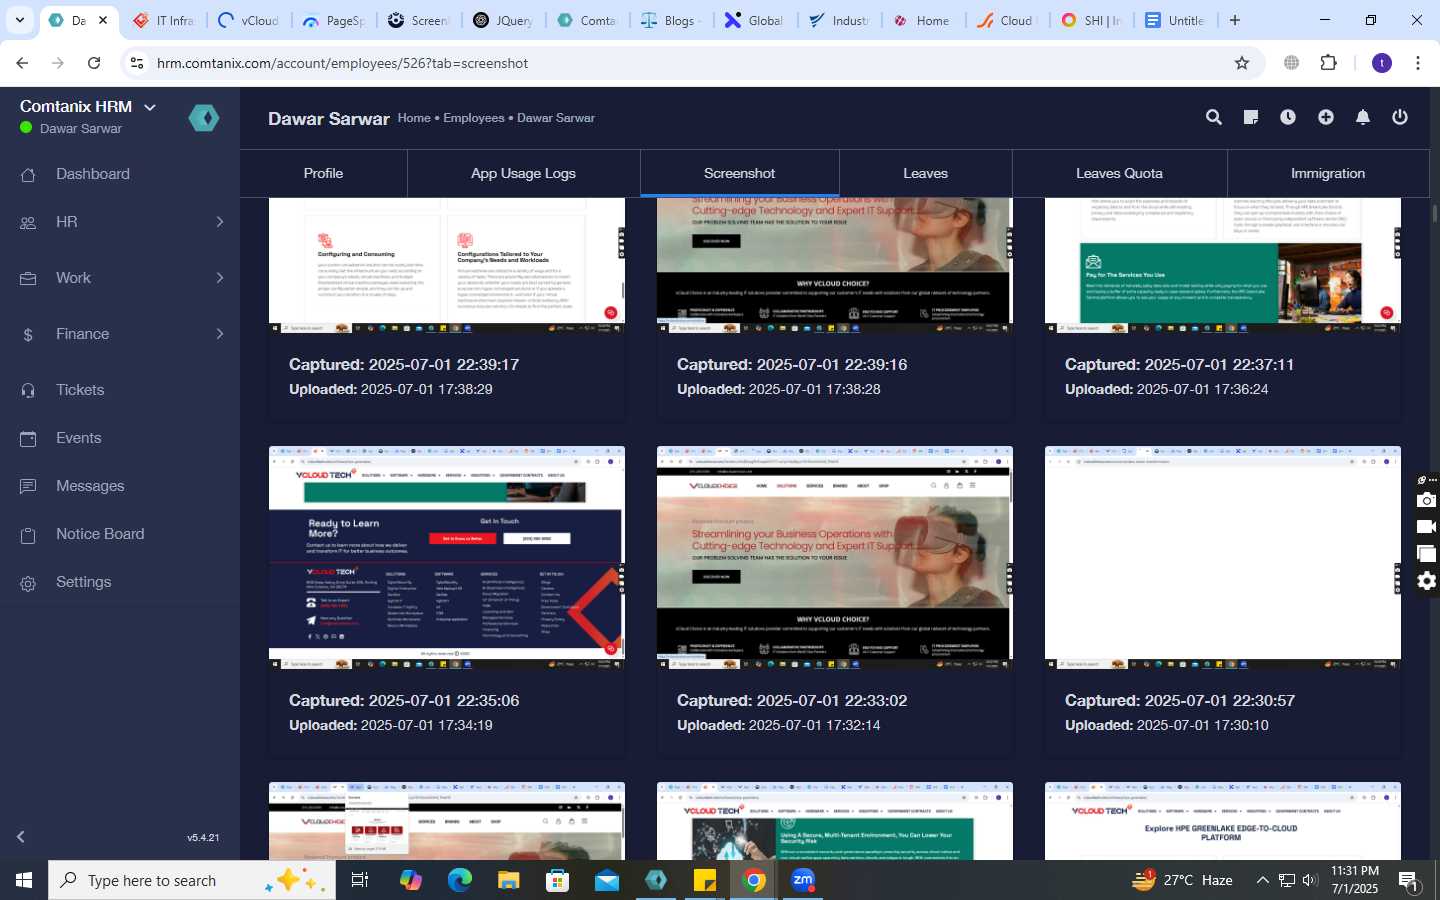Click the gallery stack icon on right edge

tap(1427, 554)
